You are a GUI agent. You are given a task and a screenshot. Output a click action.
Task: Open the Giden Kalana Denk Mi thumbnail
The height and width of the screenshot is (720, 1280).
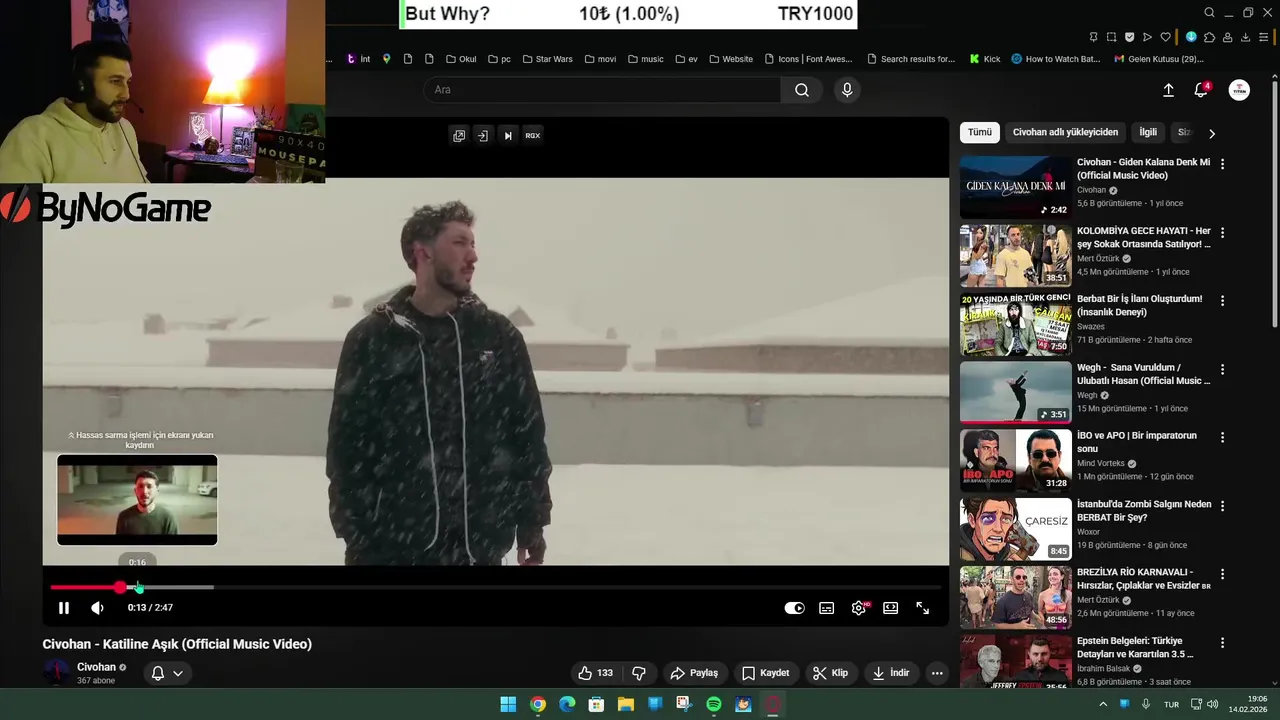tap(1015, 187)
